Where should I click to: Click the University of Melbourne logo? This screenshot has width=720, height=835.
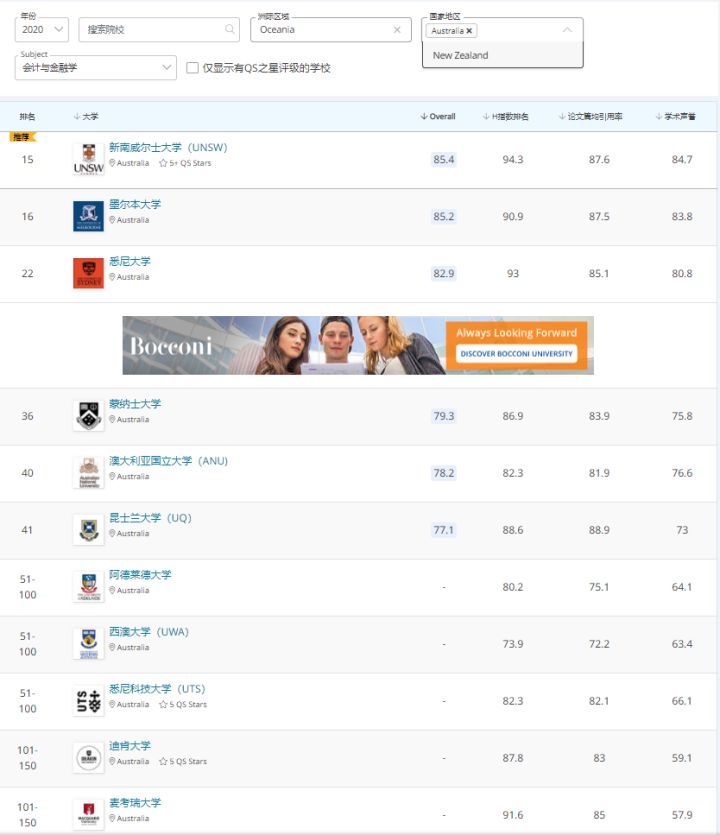click(88, 216)
